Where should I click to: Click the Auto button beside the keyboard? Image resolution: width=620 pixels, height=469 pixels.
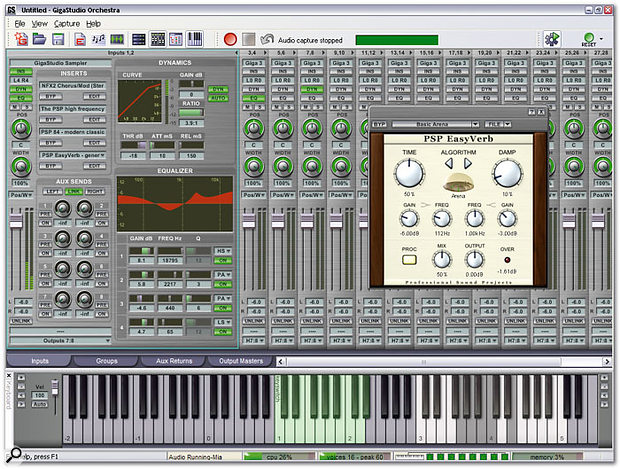coord(40,404)
